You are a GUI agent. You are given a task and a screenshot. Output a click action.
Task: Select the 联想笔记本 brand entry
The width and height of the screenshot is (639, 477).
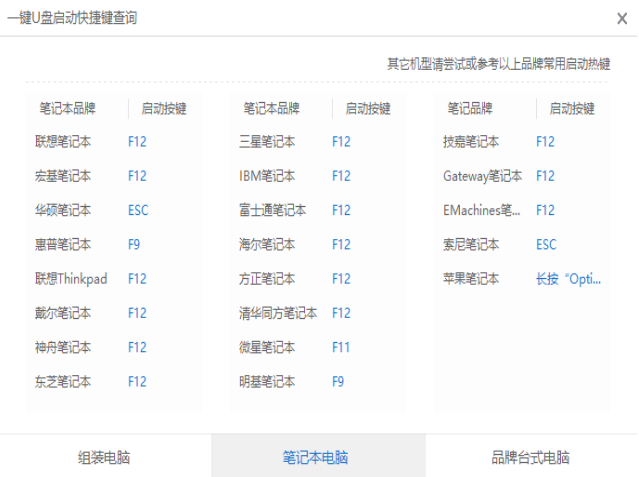(63, 142)
